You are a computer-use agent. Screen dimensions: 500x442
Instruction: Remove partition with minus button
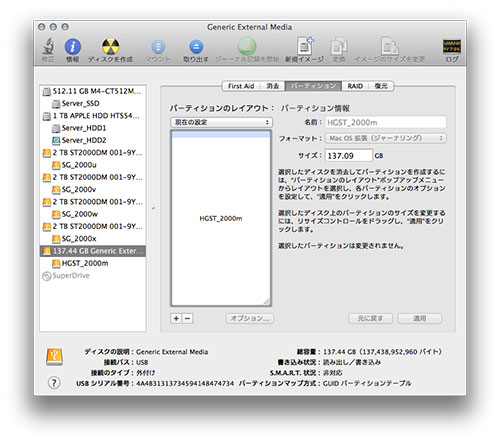pos(187,318)
